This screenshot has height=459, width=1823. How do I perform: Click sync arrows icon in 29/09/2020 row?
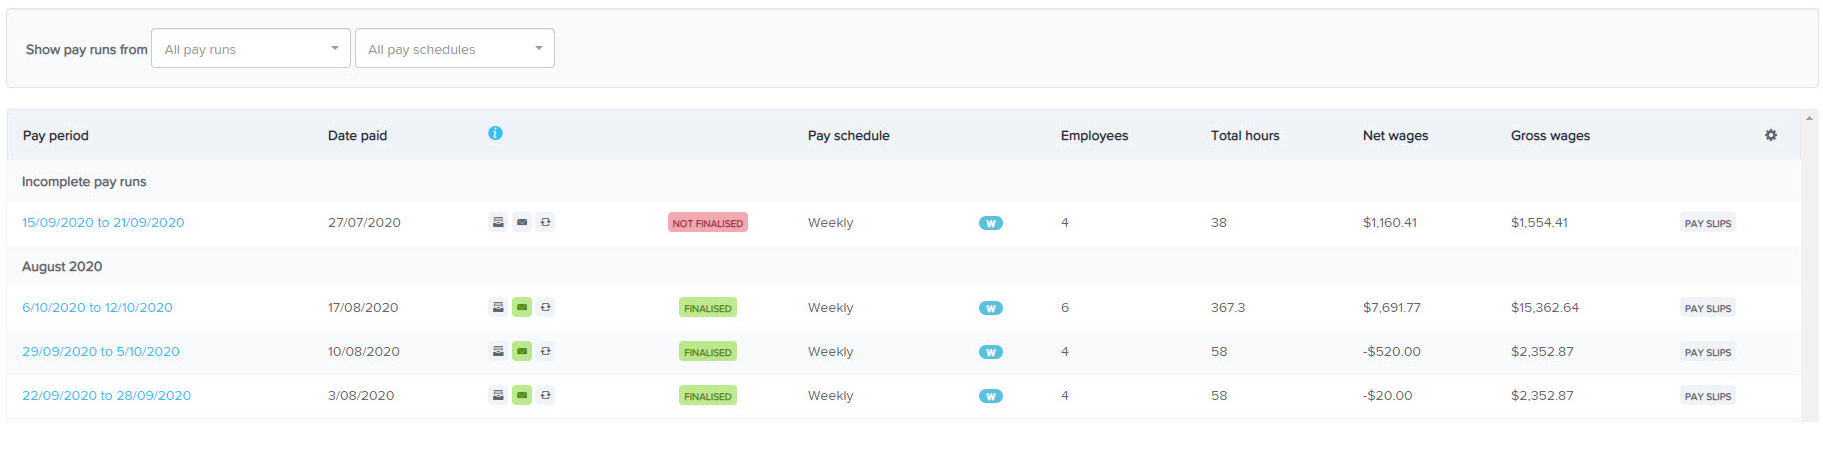pos(546,351)
